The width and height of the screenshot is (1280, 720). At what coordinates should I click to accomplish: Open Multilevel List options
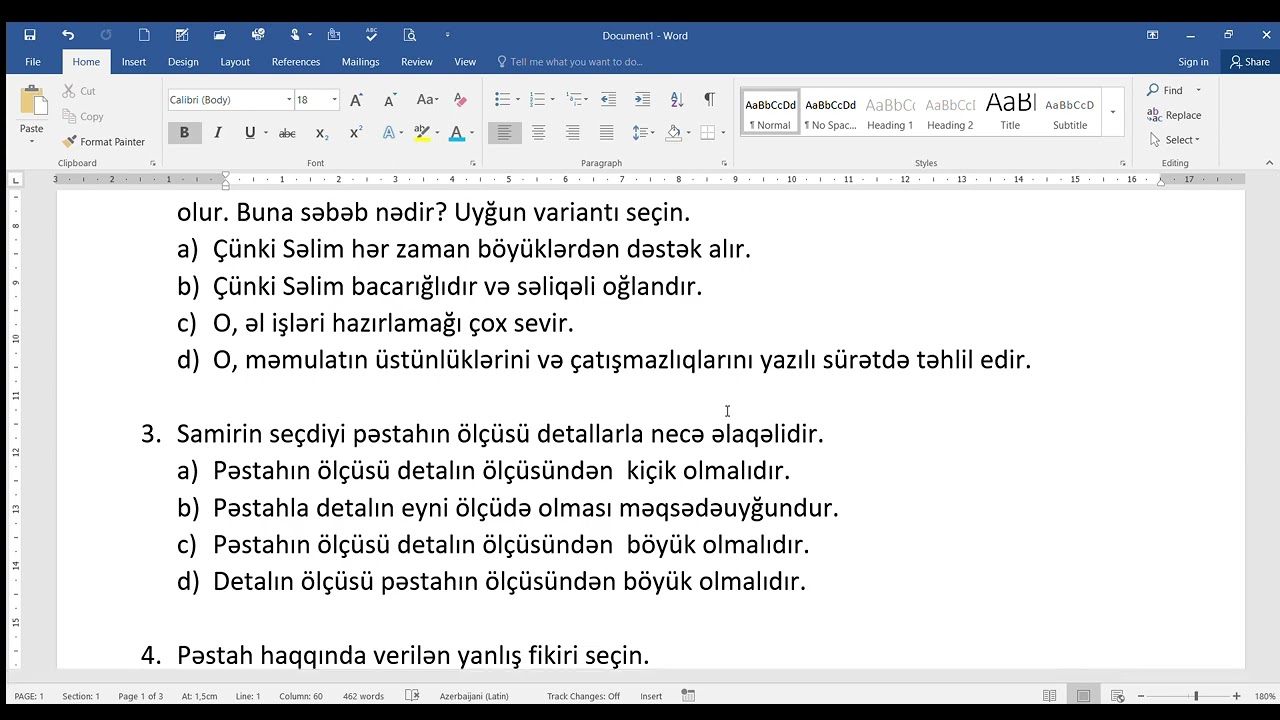575,100
